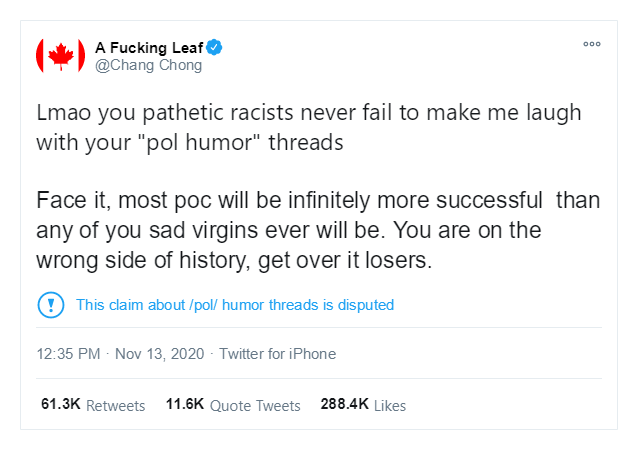Click the 12:35 PM timestamp
Image resolution: width=638 pixels, height=450 pixels.
(x=68, y=354)
